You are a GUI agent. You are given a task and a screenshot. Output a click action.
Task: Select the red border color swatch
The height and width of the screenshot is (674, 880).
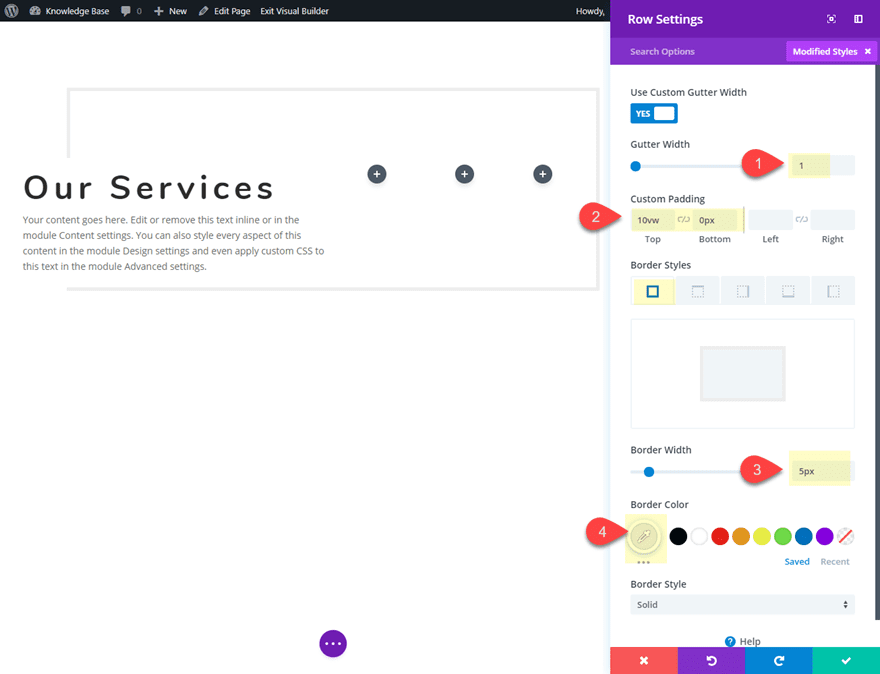pos(719,536)
